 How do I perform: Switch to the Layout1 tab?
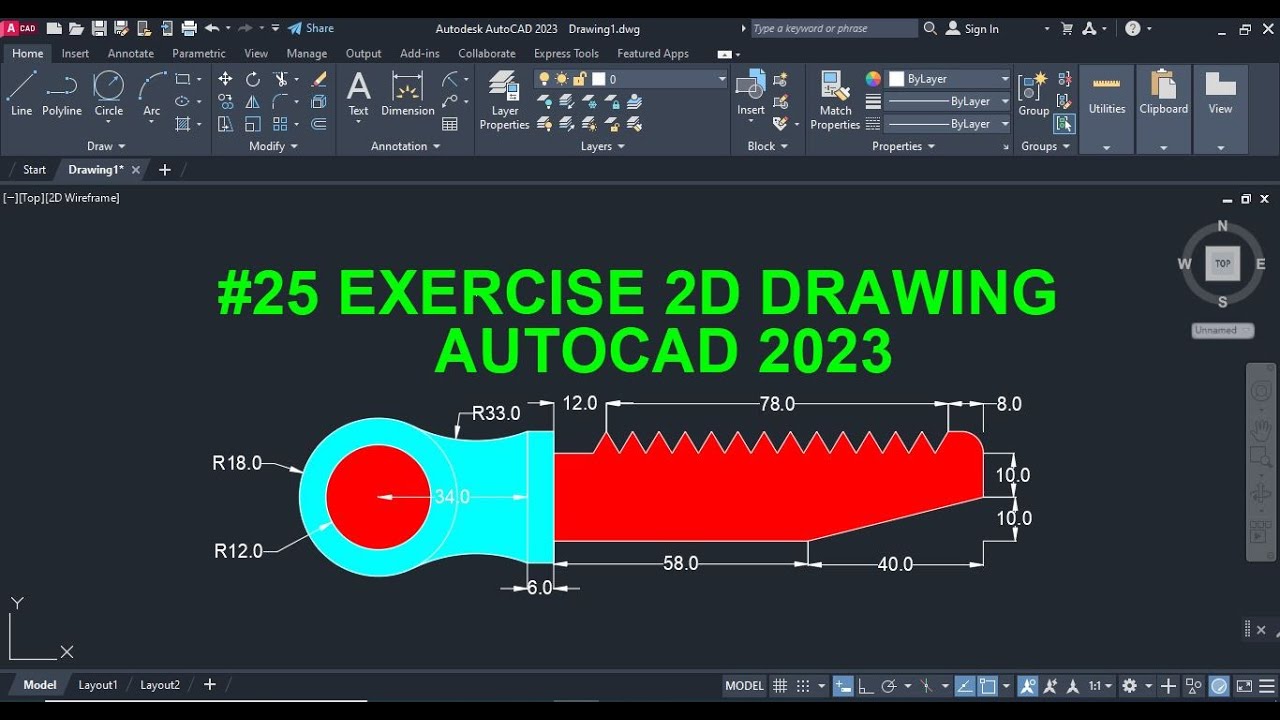point(98,685)
